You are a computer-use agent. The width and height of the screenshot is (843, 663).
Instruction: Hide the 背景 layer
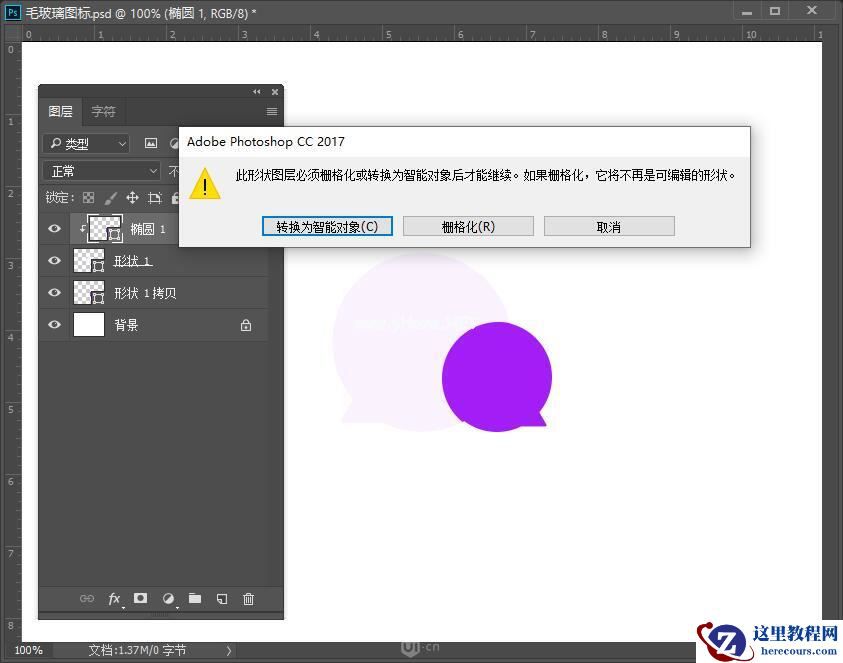point(55,324)
